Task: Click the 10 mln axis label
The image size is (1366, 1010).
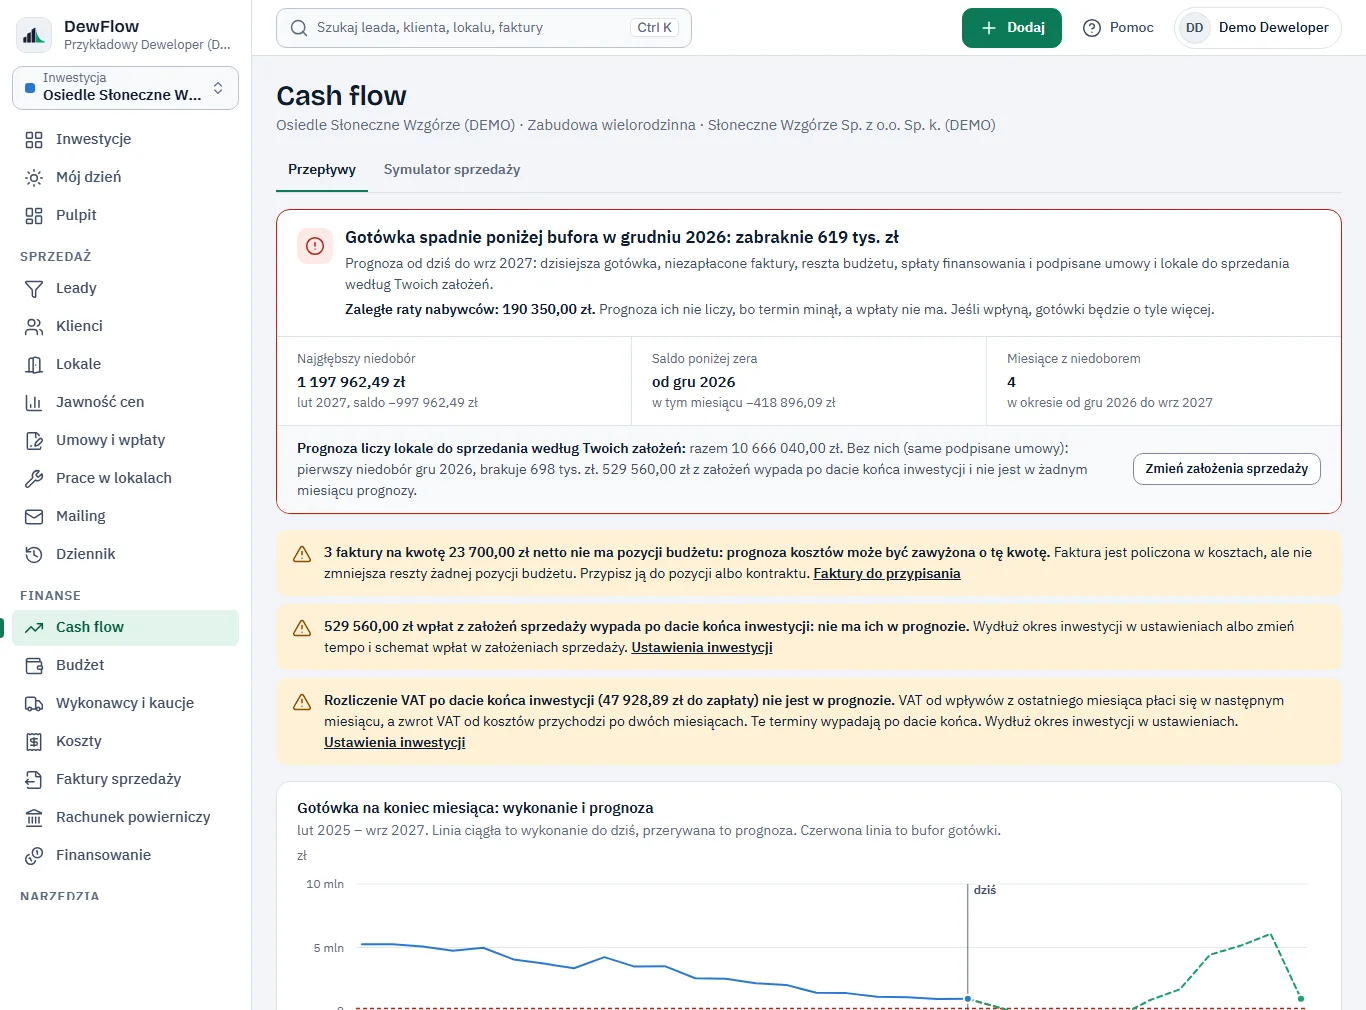Action: pyautogui.click(x=325, y=884)
